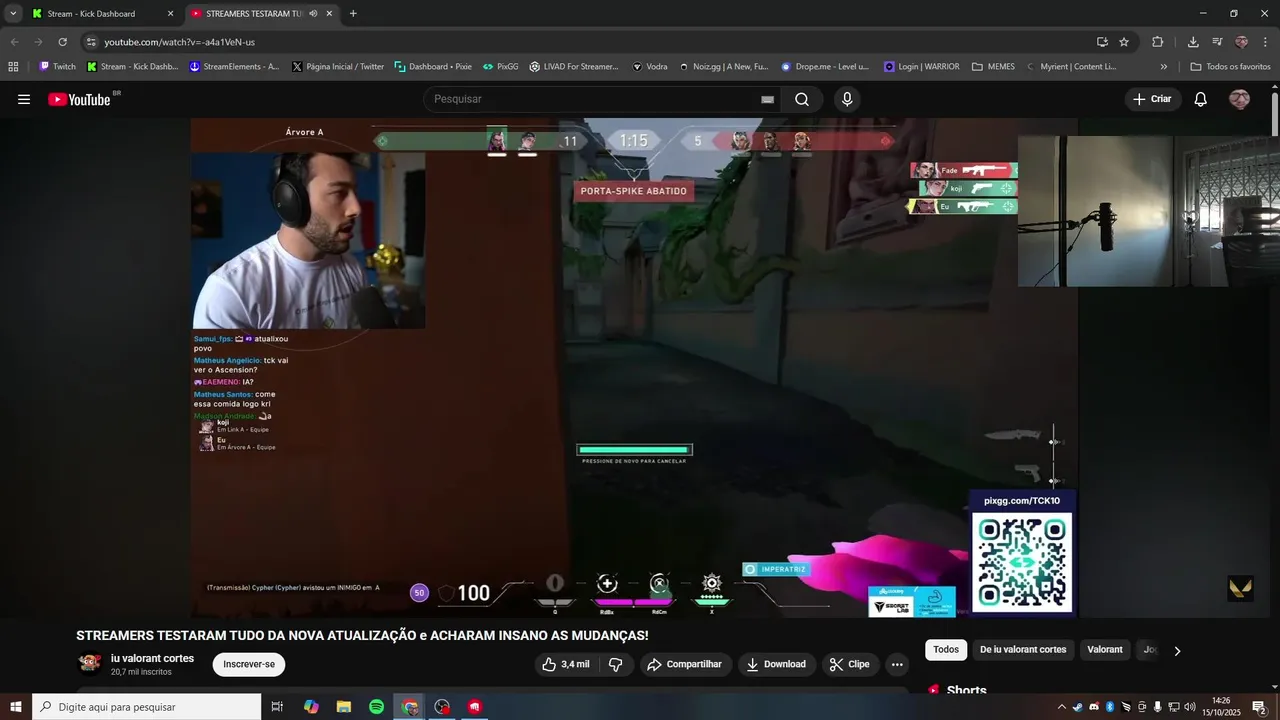This screenshot has width=1280, height=720.
Task: Open the Página Inicial / Twitter bookmark
Action: pyautogui.click(x=338, y=67)
